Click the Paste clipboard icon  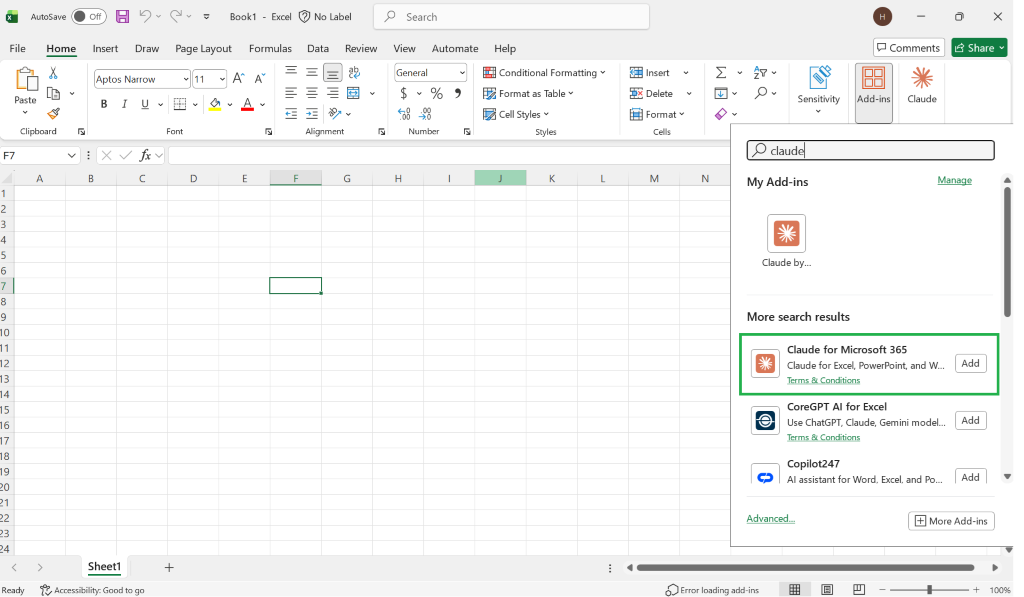(x=25, y=79)
